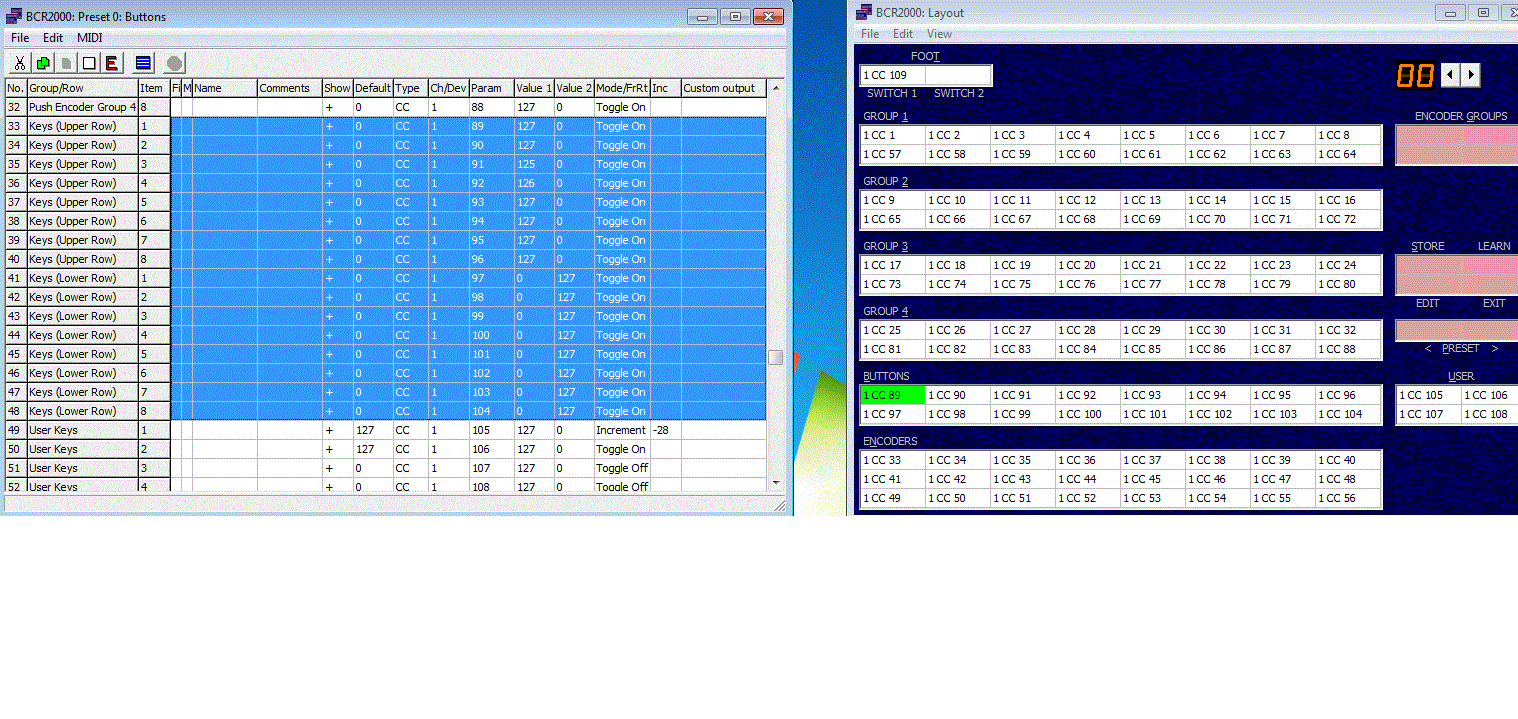Click 1 CC 72 cell in Group 2
1518x719 pixels.
point(1348,219)
